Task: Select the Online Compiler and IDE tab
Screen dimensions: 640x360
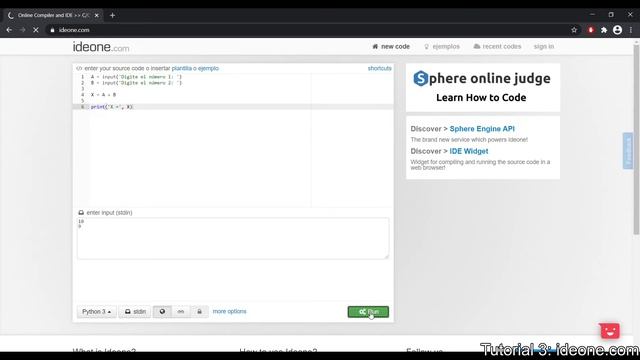Action: pyautogui.click(x=53, y=16)
